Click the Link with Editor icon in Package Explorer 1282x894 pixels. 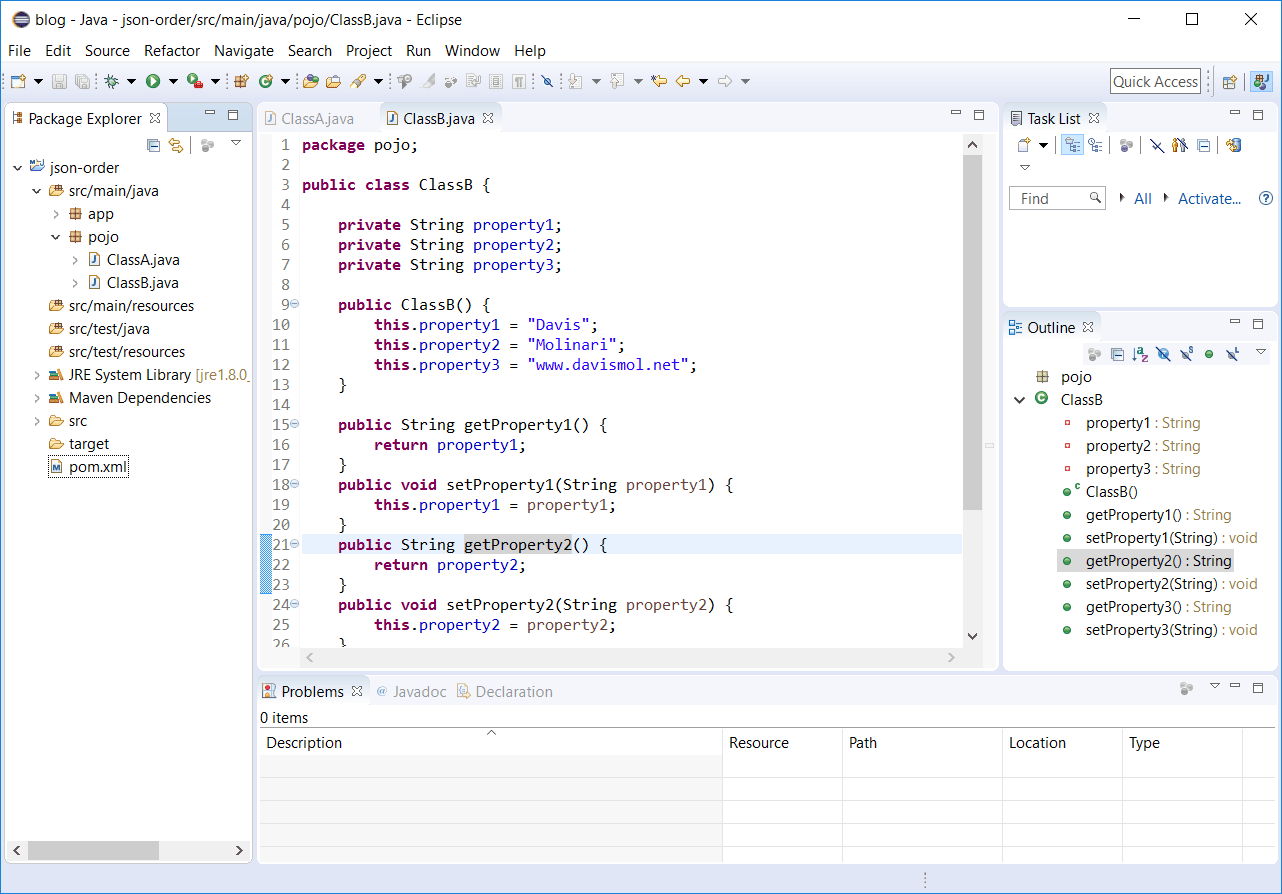pos(176,145)
